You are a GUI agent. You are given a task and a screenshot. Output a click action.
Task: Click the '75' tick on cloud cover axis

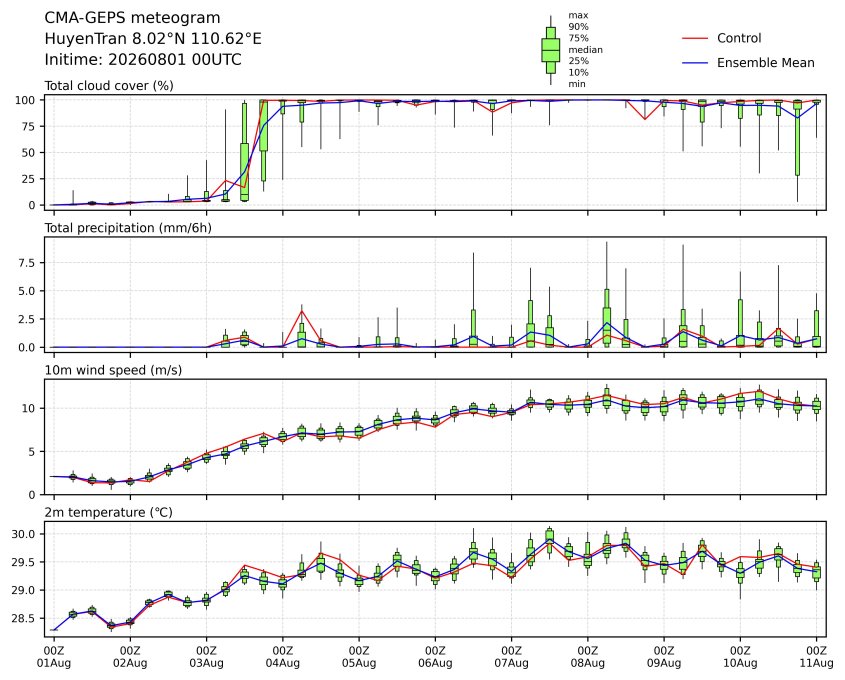tap(28, 127)
